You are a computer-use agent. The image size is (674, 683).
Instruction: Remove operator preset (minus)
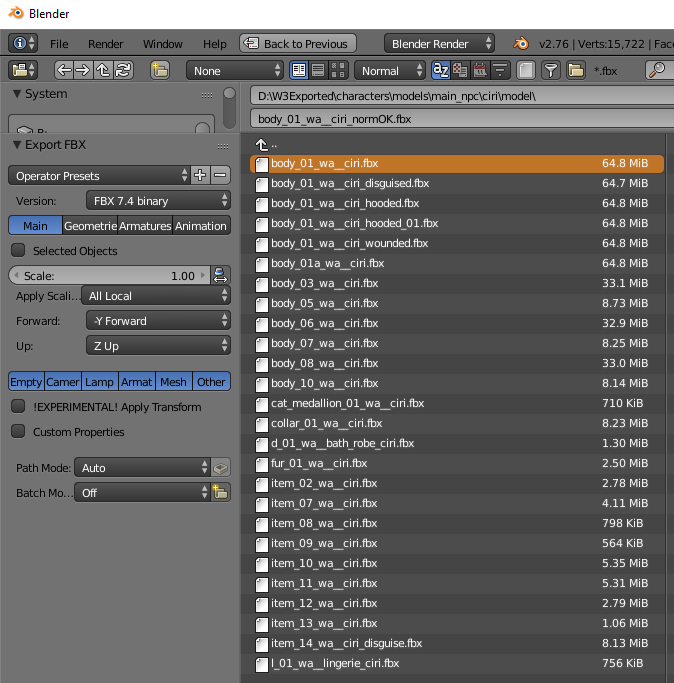point(220,175)
